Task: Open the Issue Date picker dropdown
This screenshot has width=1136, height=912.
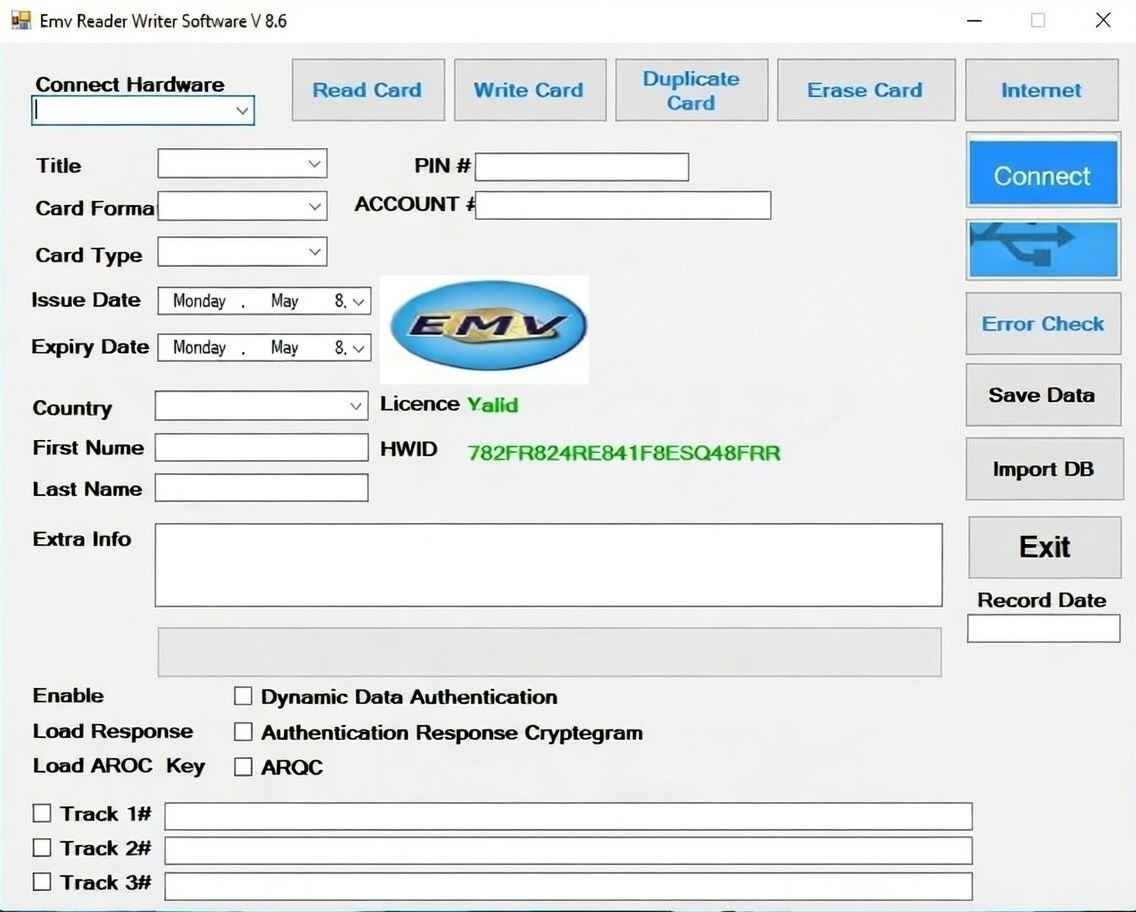Action: point(360,300)
